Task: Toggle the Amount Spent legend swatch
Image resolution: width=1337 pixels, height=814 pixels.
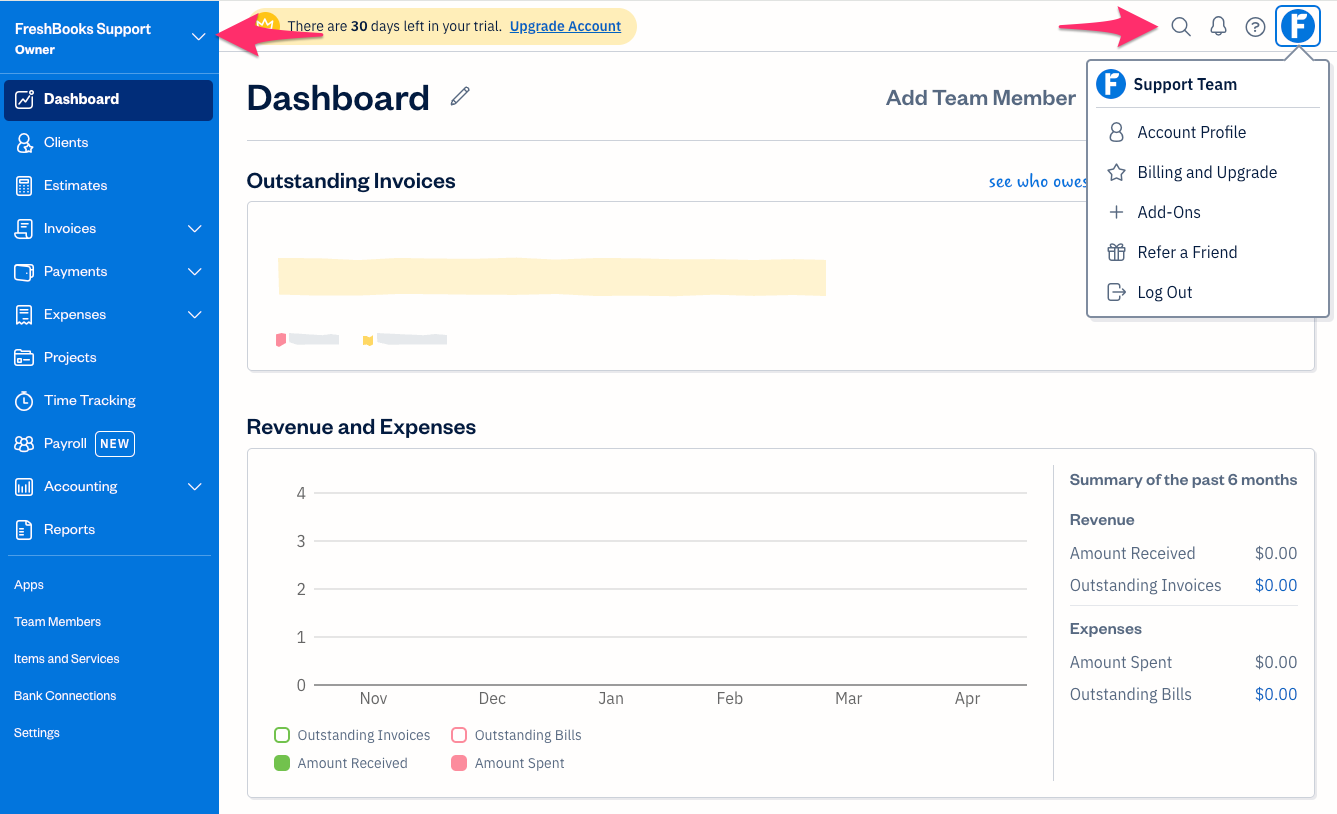Action: tap(459, 763)
